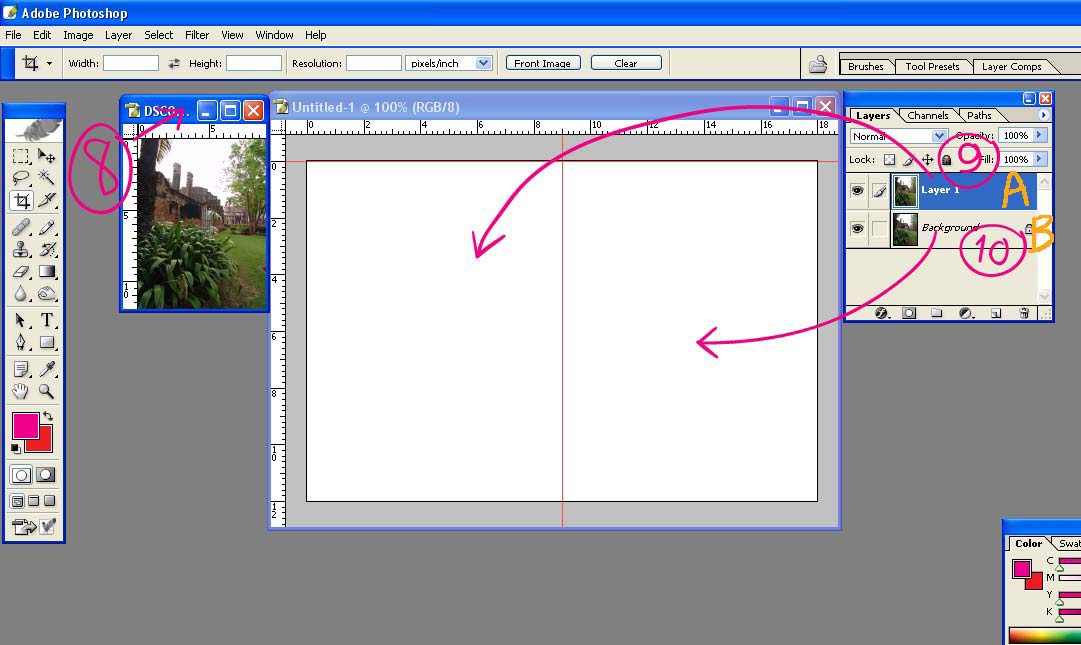
Task: Toggle lock transparent pixels in Layers panel
Action: pos(888,160)
